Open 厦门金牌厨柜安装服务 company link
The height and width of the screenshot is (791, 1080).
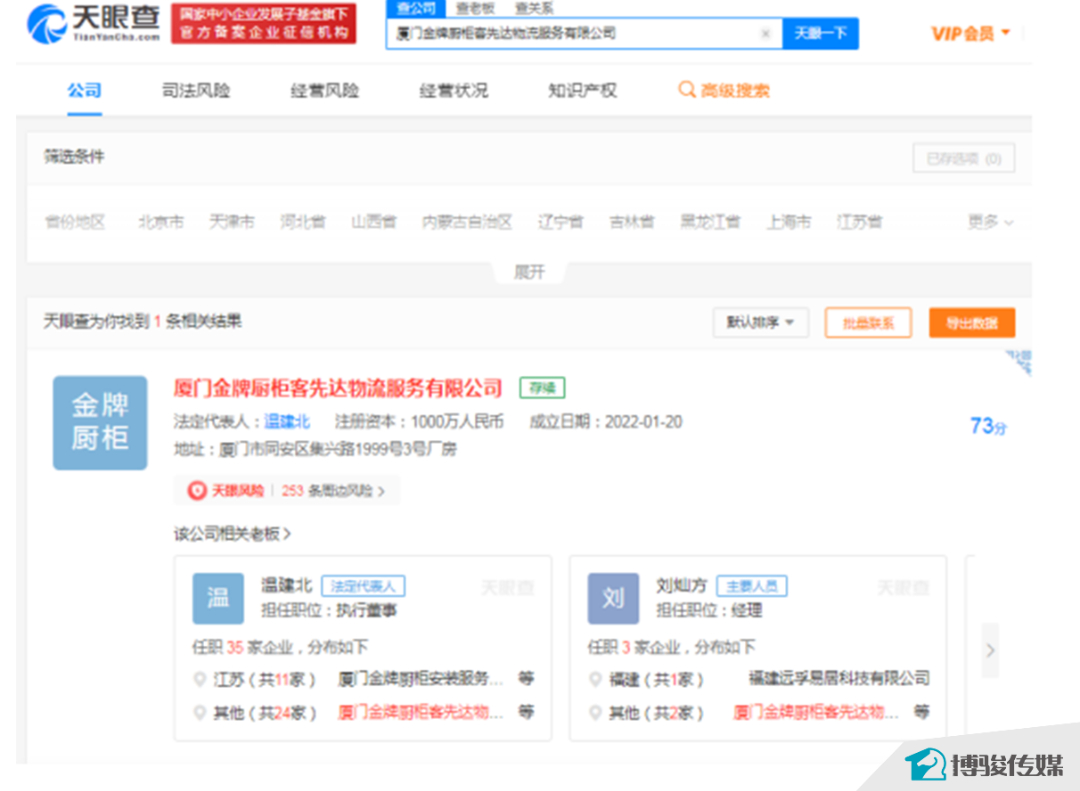point(421,679)
